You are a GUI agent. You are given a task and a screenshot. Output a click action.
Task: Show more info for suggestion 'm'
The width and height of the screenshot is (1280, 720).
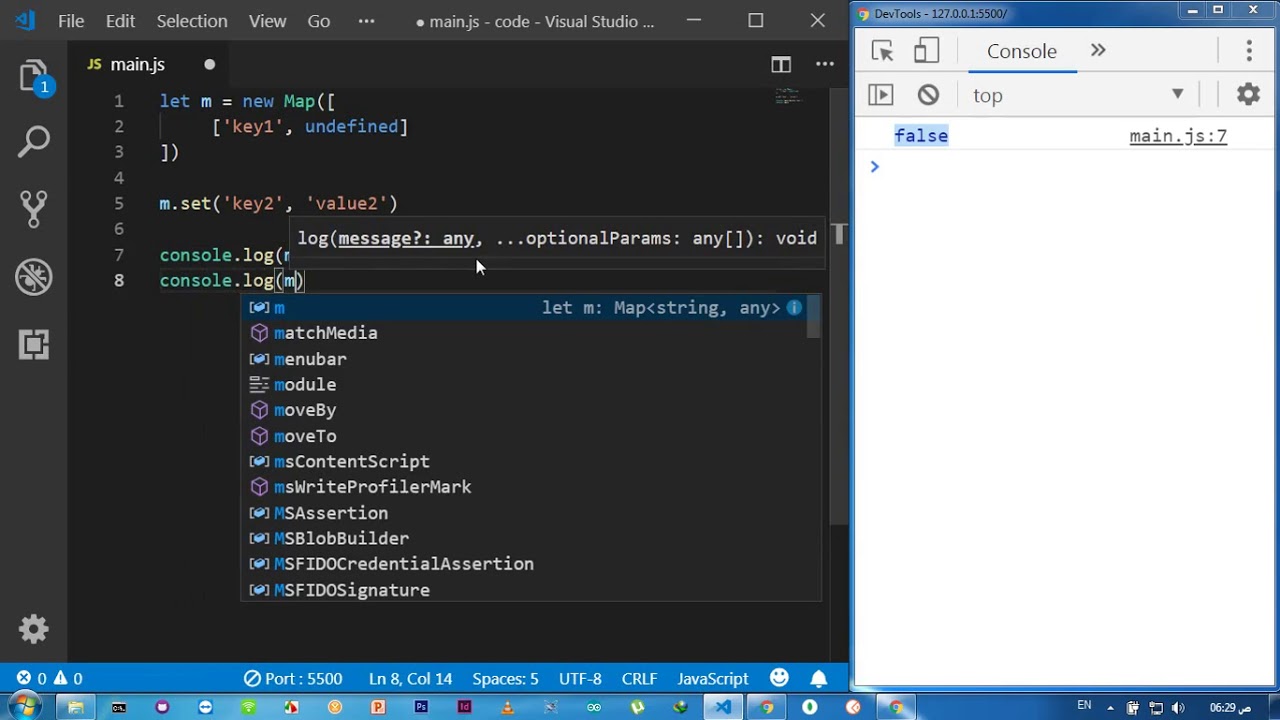pyautogui.click(x=794, y=308)
